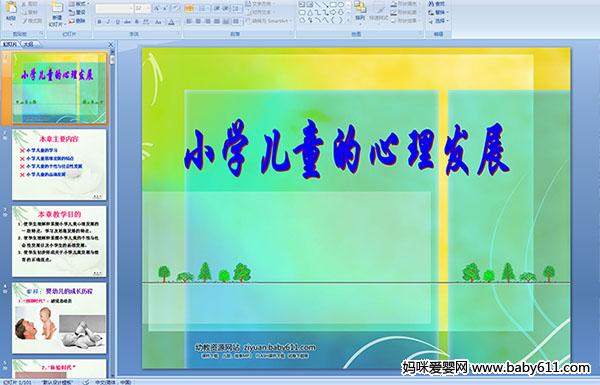
Task: Click the Decrease Indent button
Action: coord(217,8)
